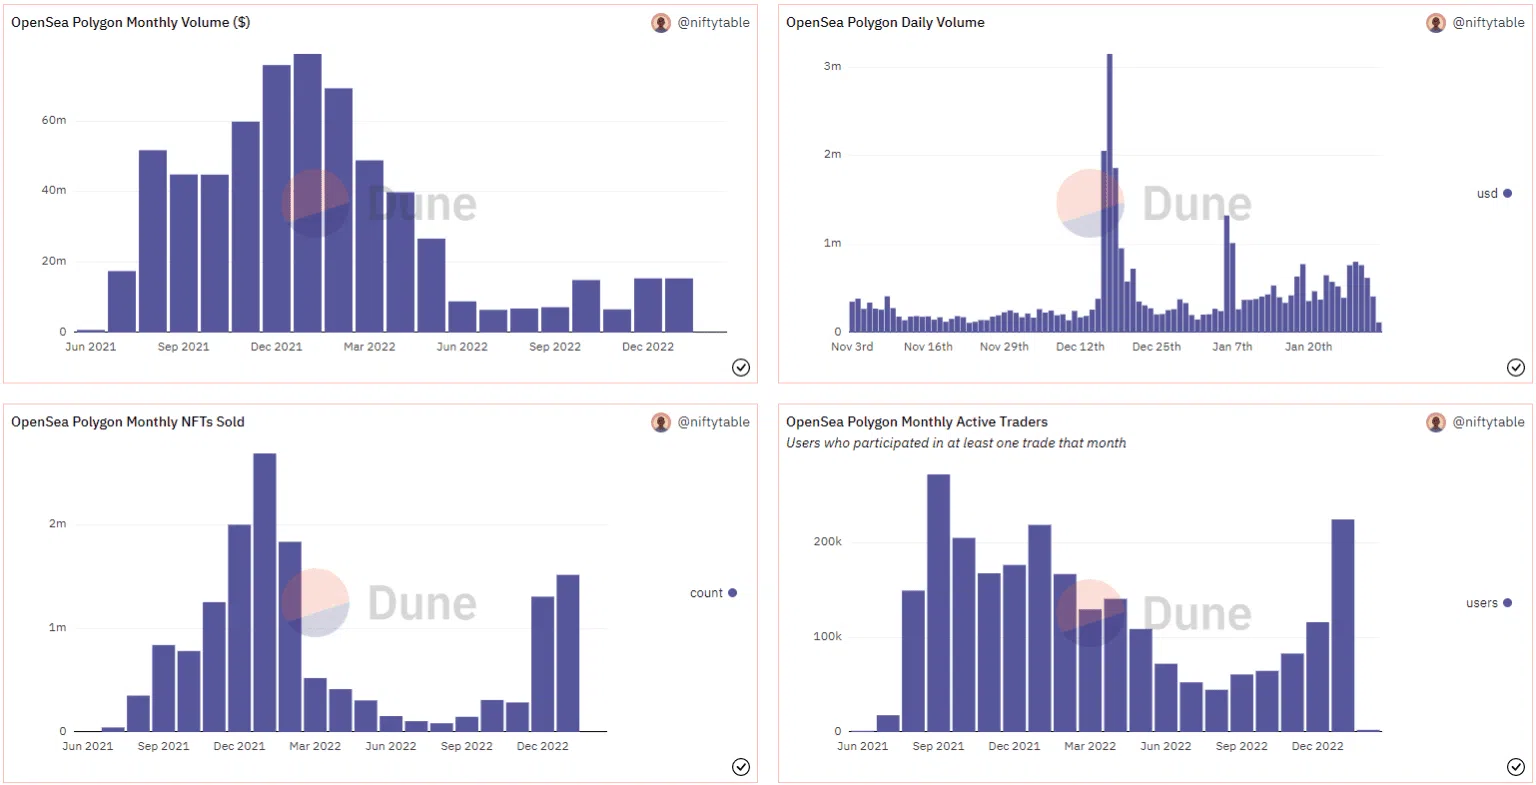Click the Jun 2021 label in Monthly Volume chart
The image size is (1536, 785).
(91, 347)
